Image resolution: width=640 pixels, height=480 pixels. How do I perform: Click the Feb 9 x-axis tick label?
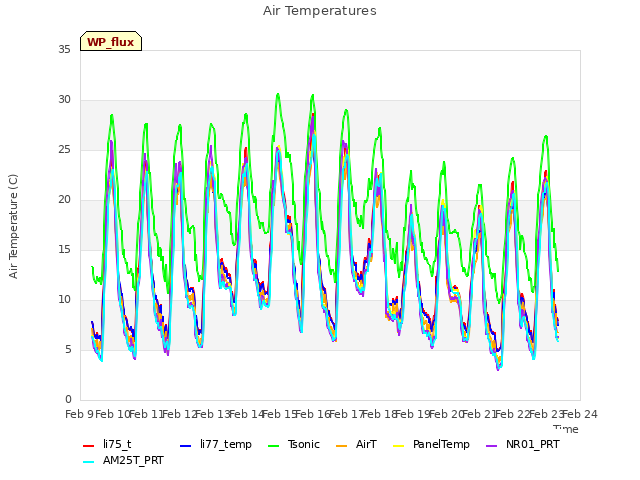point(79,414)
